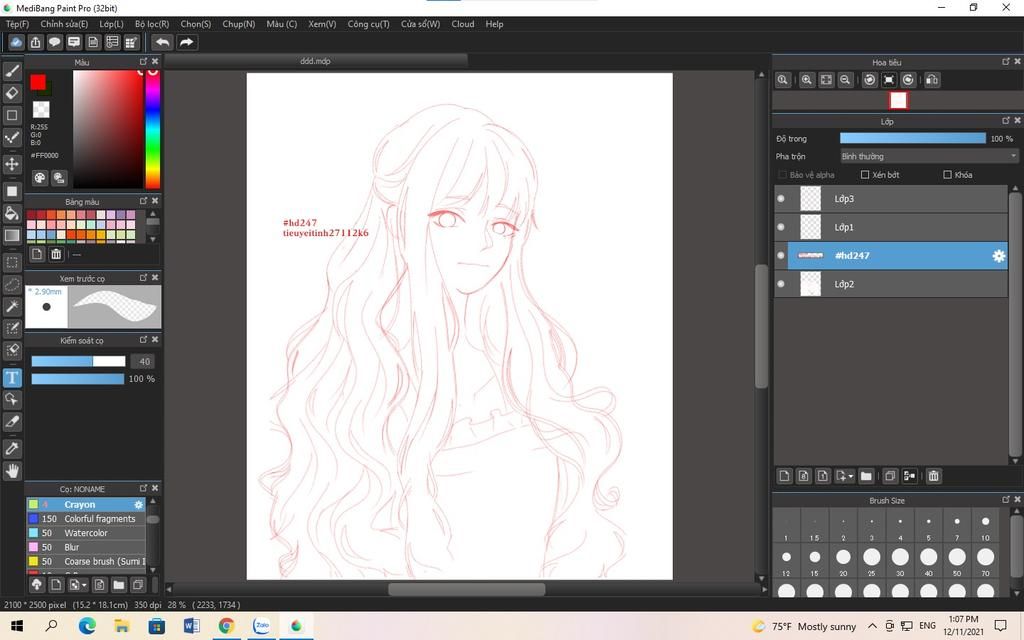Switch to the ddd.mdp document tab
The width and height of the screenshot is (1024, 640).
pyautogui.click(x=315, y=61)
